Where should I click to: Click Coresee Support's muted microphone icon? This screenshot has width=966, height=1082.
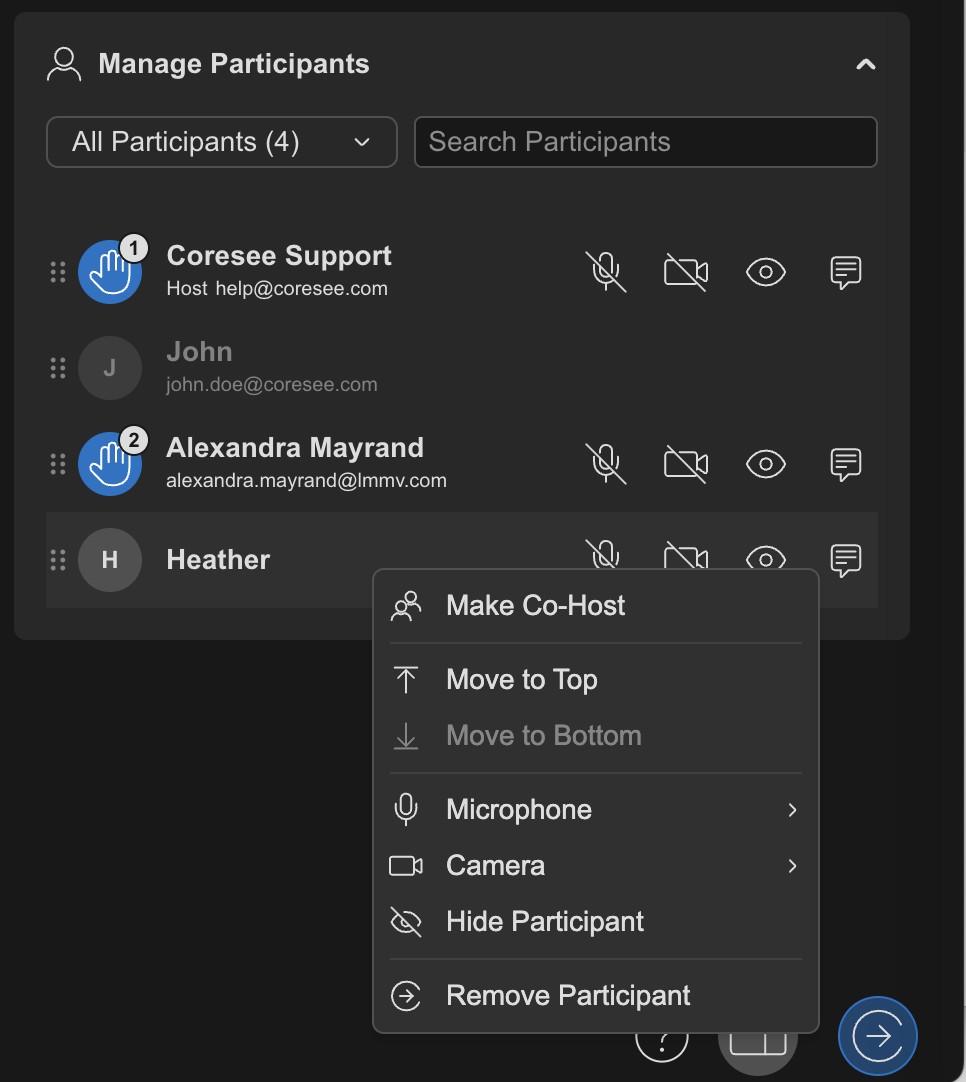pos(606,271)
